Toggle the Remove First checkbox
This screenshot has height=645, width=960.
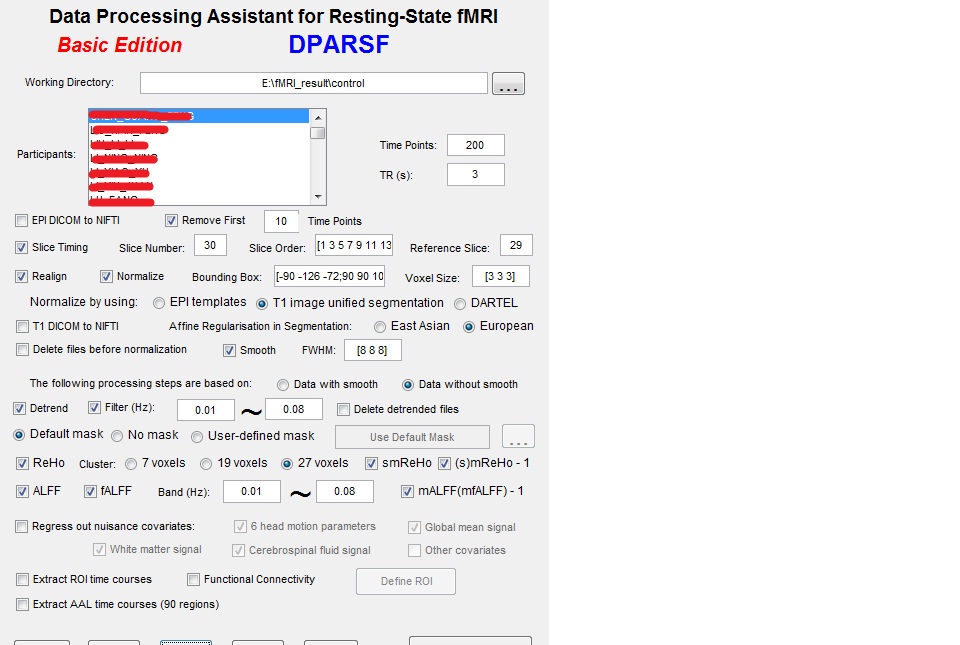coord(171,220)
